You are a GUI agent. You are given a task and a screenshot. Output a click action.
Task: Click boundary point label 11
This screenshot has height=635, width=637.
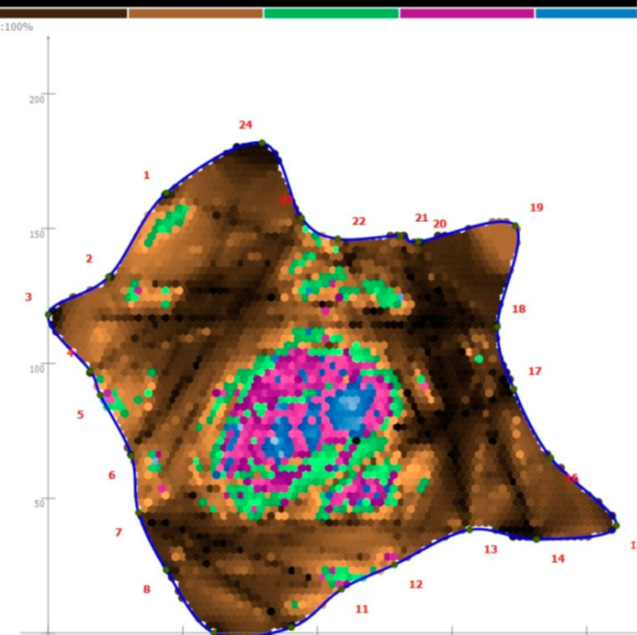click(x=361, y=609)
